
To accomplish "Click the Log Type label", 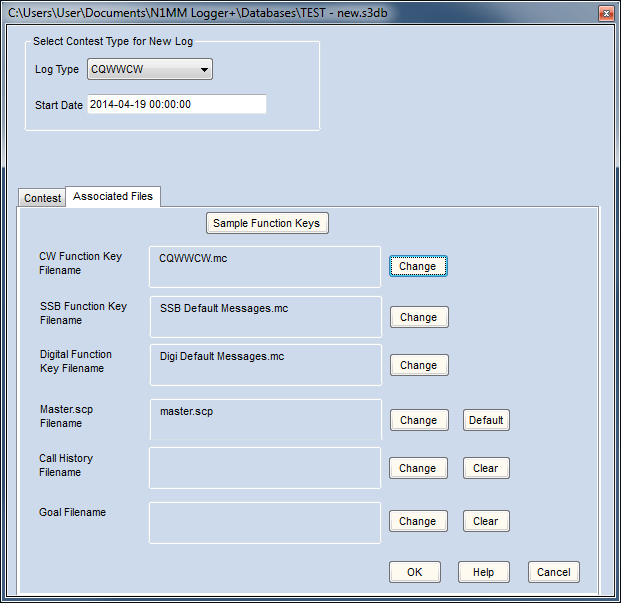I will pos(57,69).
